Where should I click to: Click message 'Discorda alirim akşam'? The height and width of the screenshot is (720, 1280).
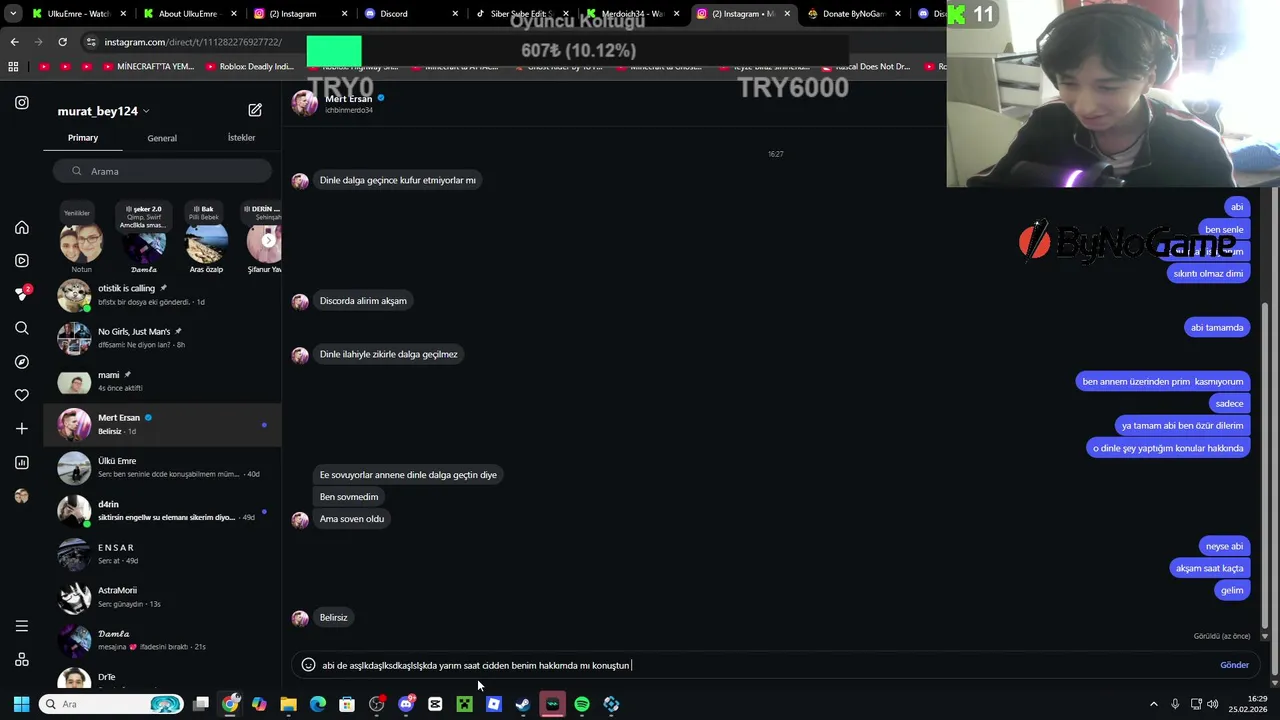pyautogui.click(x=363, y=301)
